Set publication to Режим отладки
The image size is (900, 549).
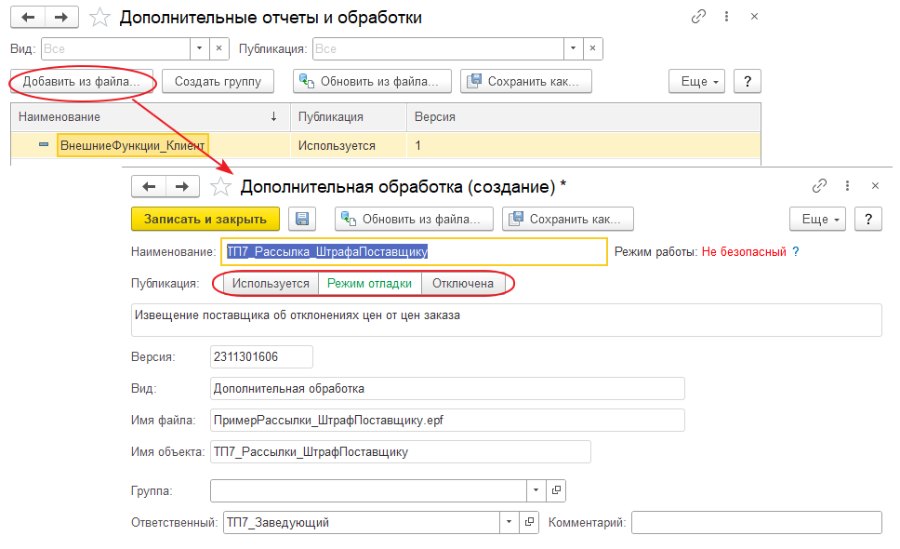click(x=370, y=284)
